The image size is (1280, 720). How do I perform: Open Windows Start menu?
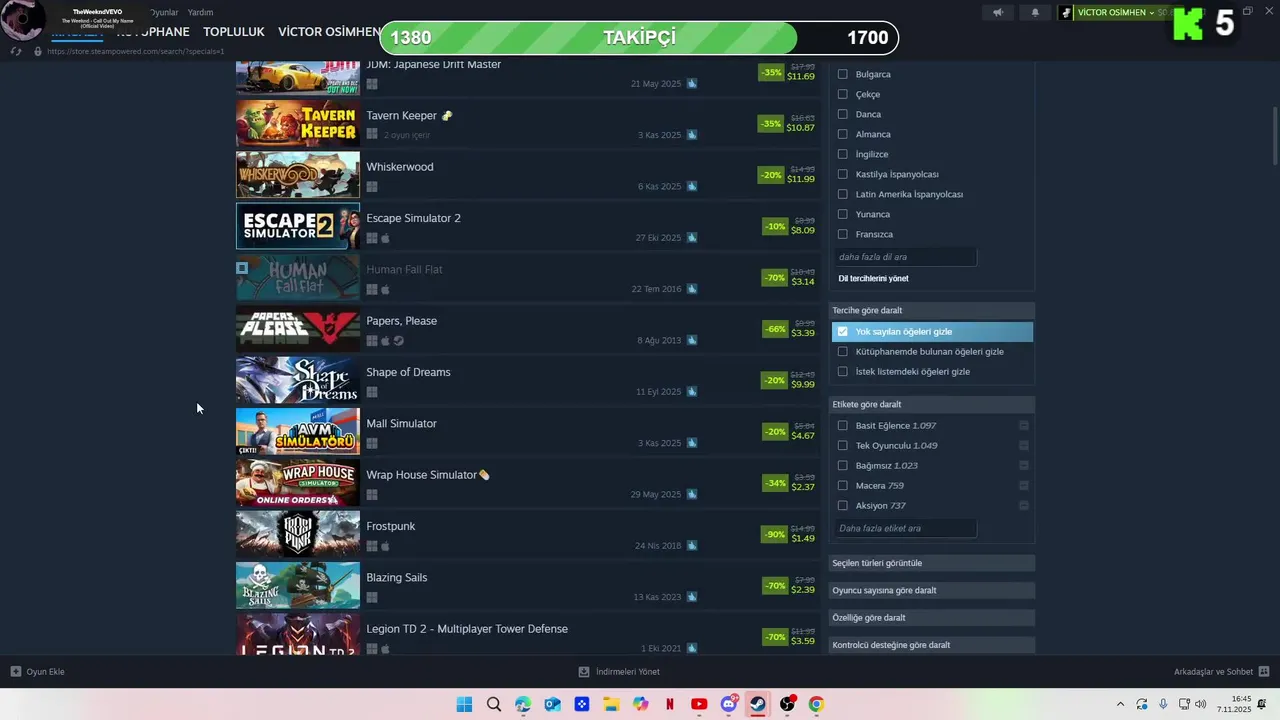point(464,704)
